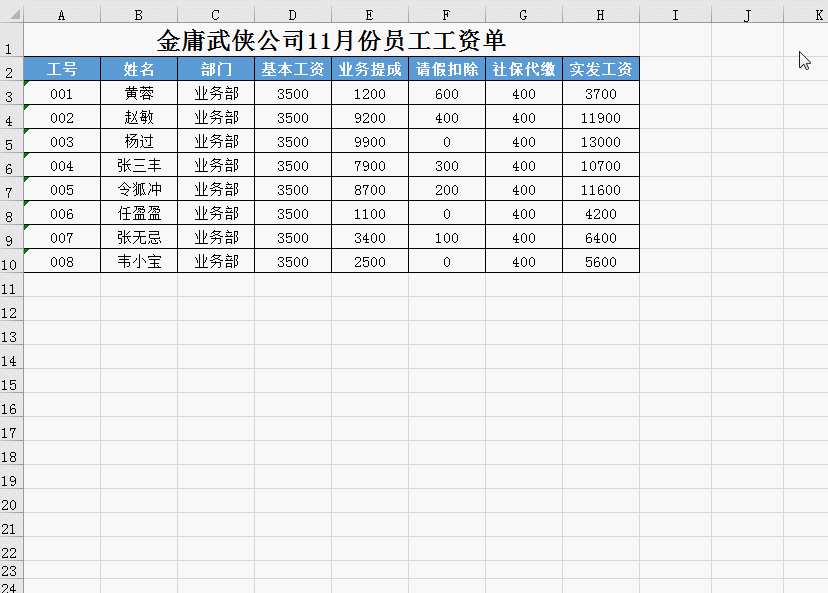This screenshot has width=828, height=593.
Task: Click the cell containing 黄蓉
Action: pos(138,93)
